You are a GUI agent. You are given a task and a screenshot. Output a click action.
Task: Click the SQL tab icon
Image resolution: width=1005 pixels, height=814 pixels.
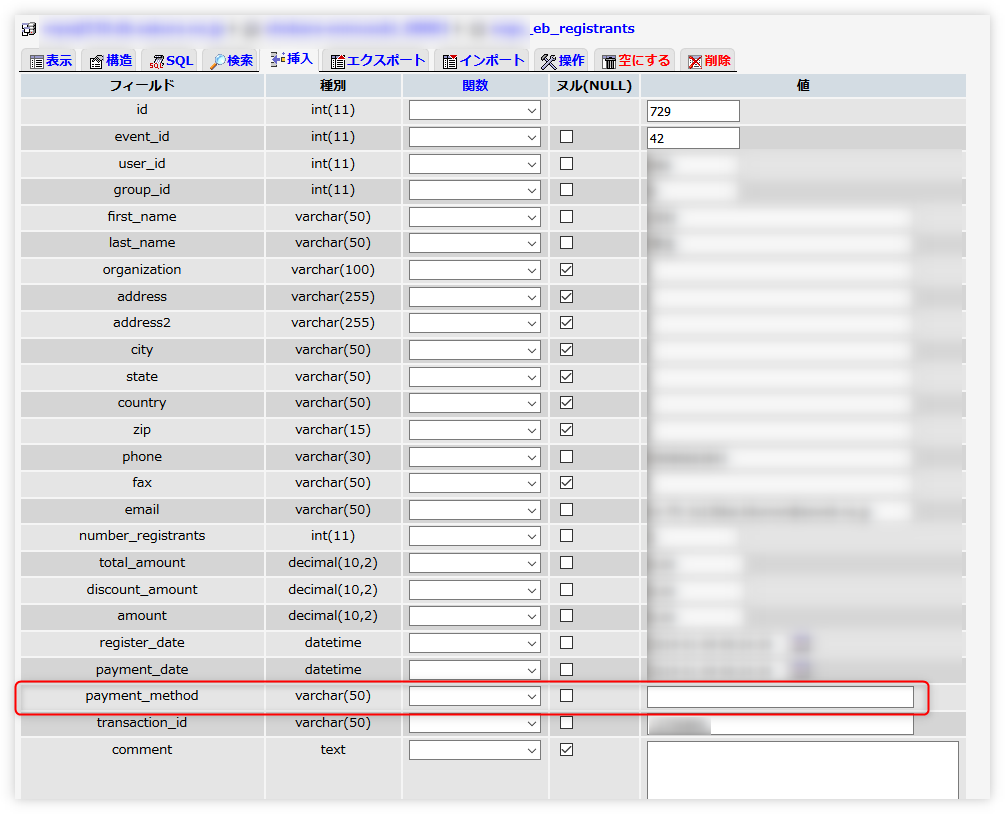(156, 62)
